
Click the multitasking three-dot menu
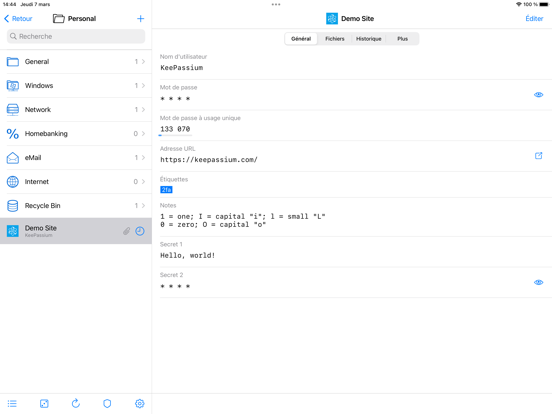tap(276, 5)
